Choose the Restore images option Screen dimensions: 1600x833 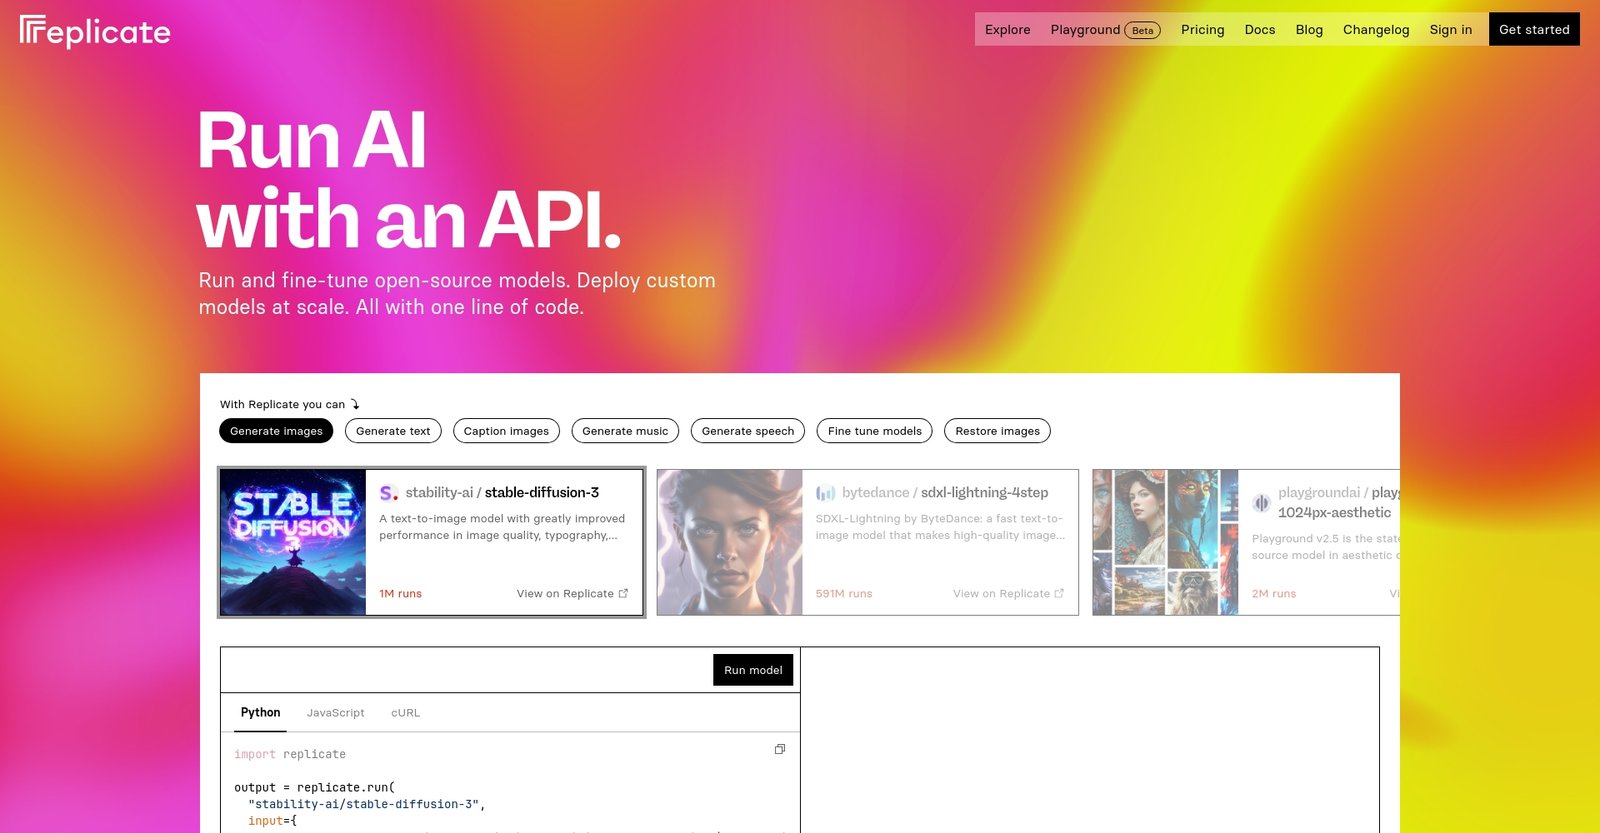(997, 431)
